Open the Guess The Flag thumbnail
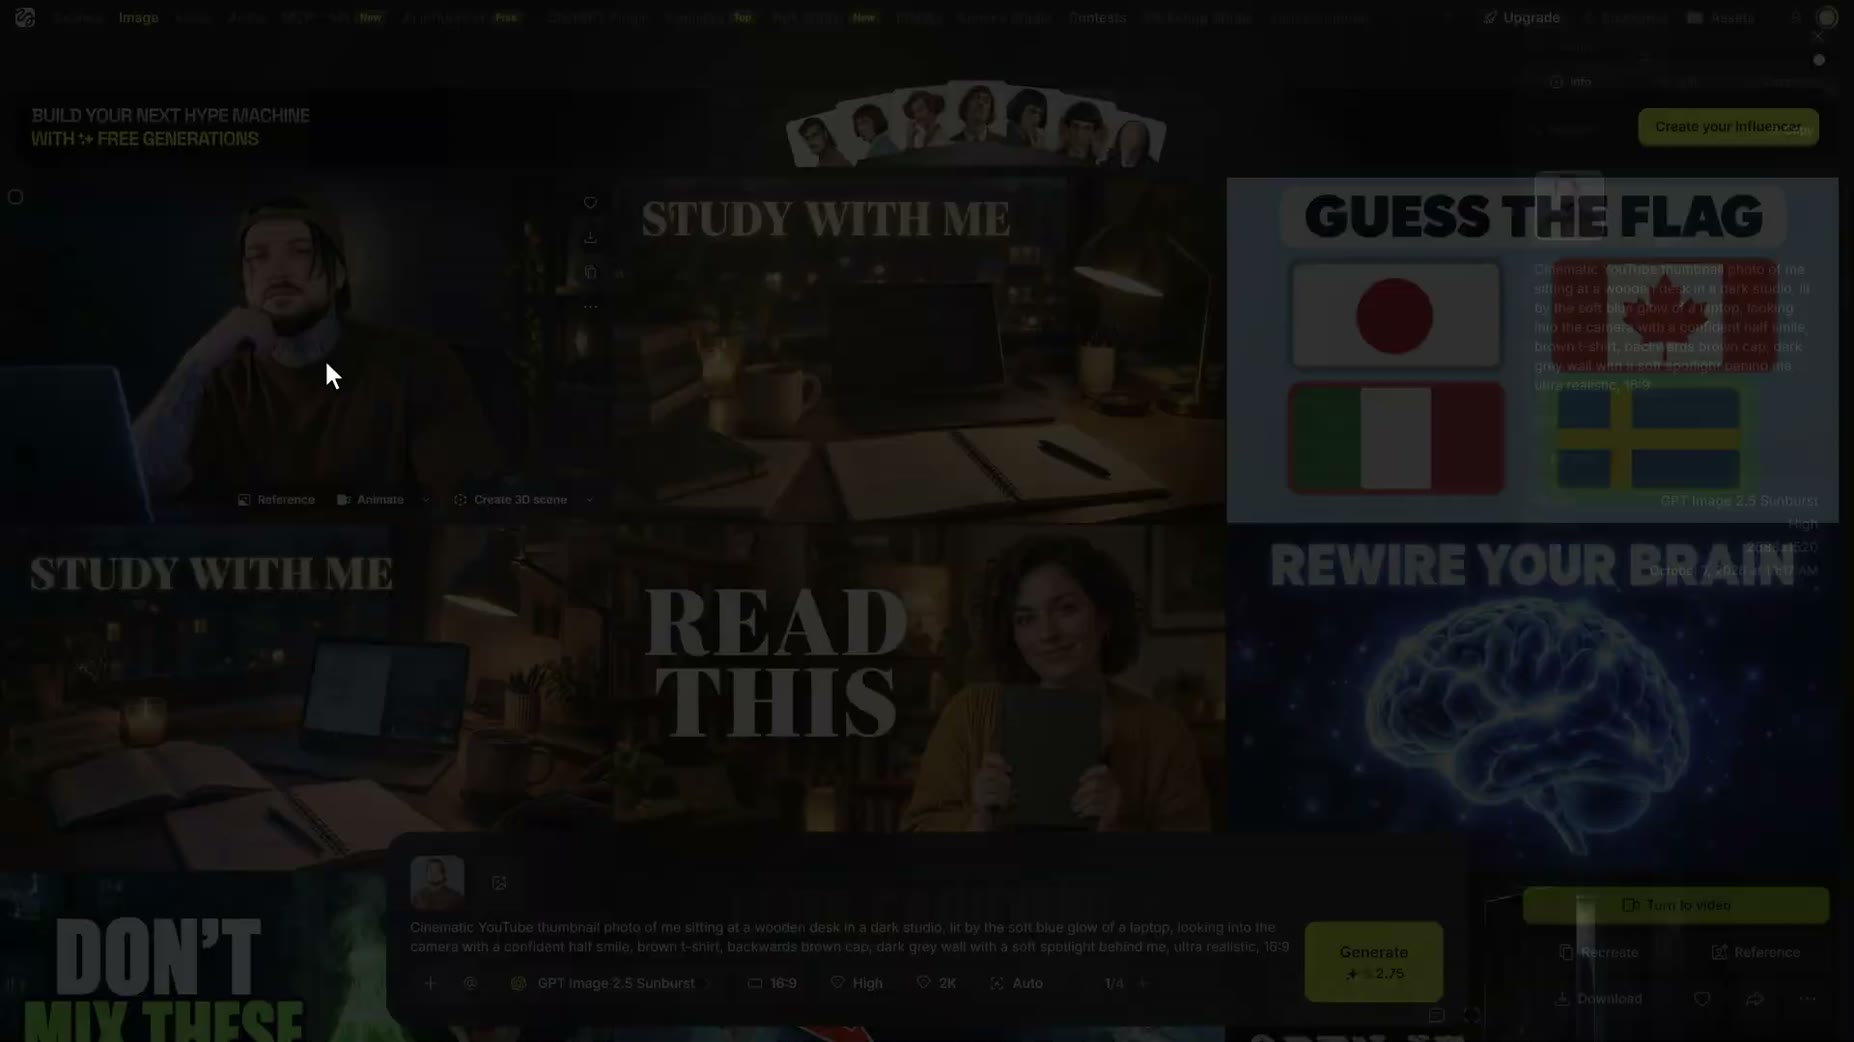The image size is (1854, 1042). point(1532,350)
